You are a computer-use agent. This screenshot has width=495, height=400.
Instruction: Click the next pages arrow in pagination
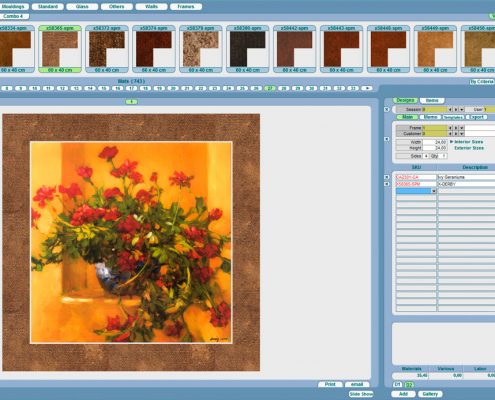367,88
